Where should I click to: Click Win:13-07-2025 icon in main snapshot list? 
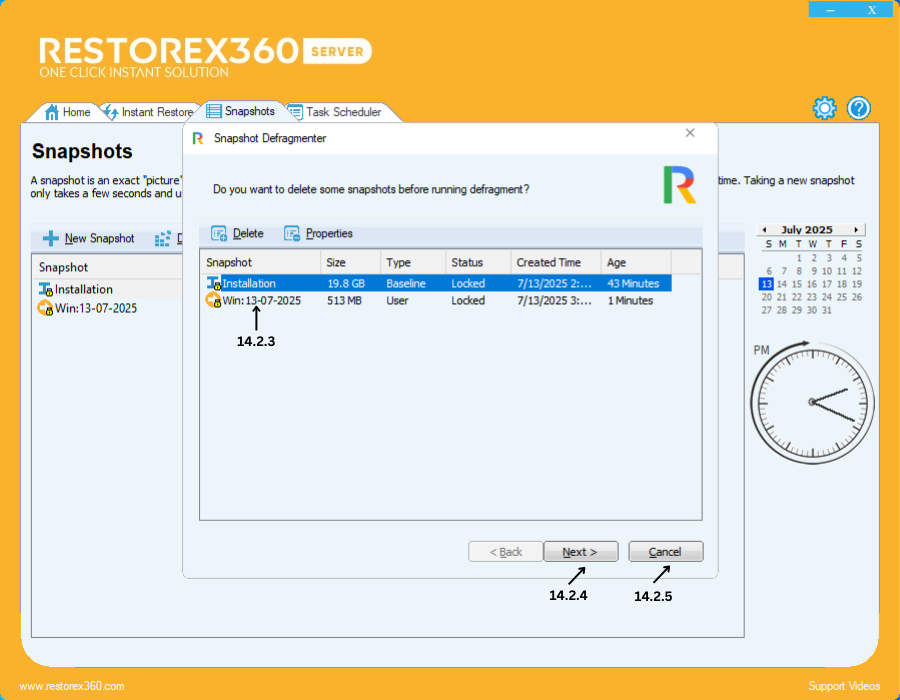tap(45, 308)
